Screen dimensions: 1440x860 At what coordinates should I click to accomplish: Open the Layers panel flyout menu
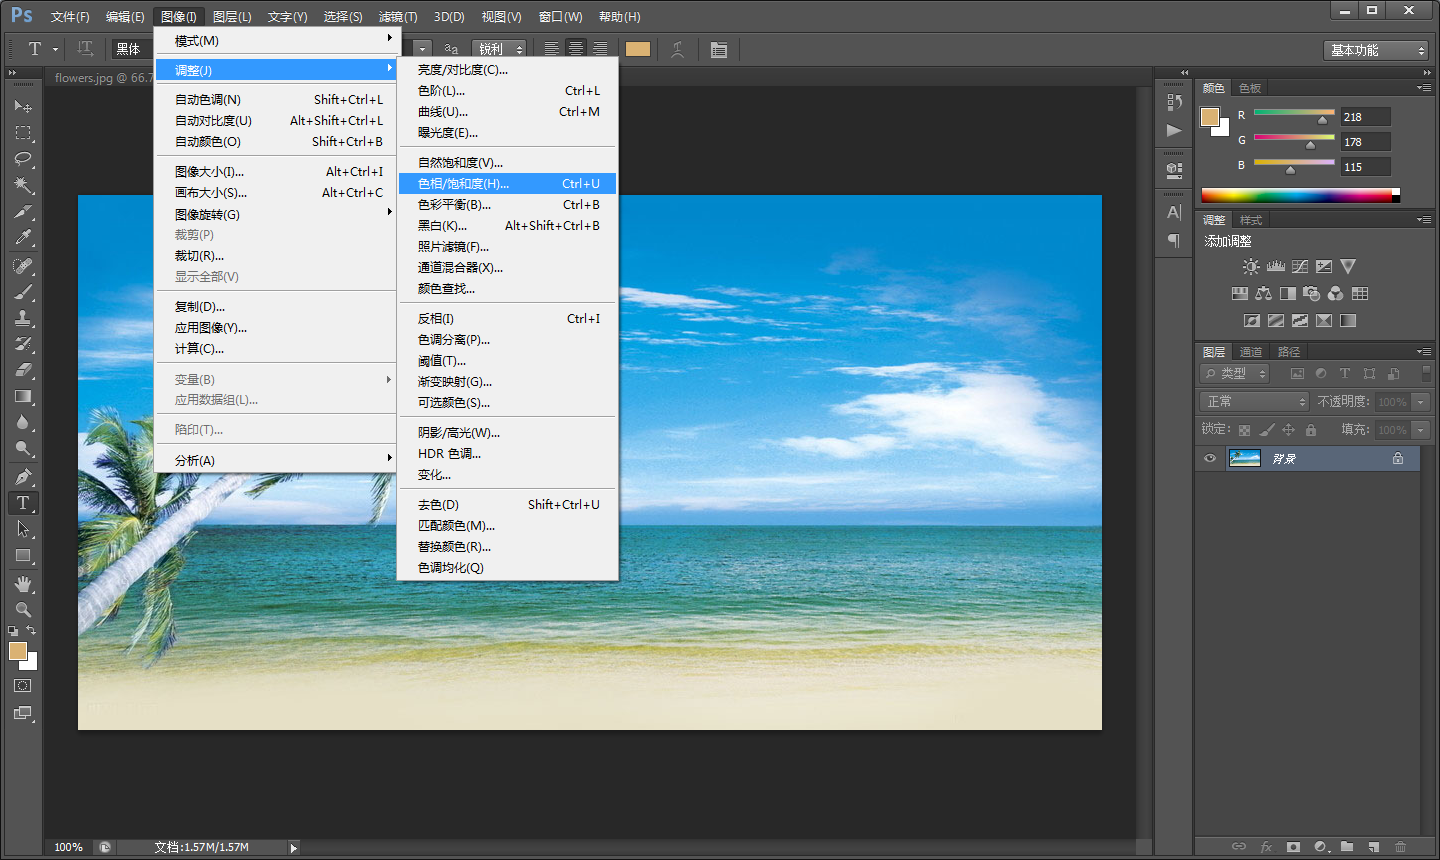[1424, 352]
